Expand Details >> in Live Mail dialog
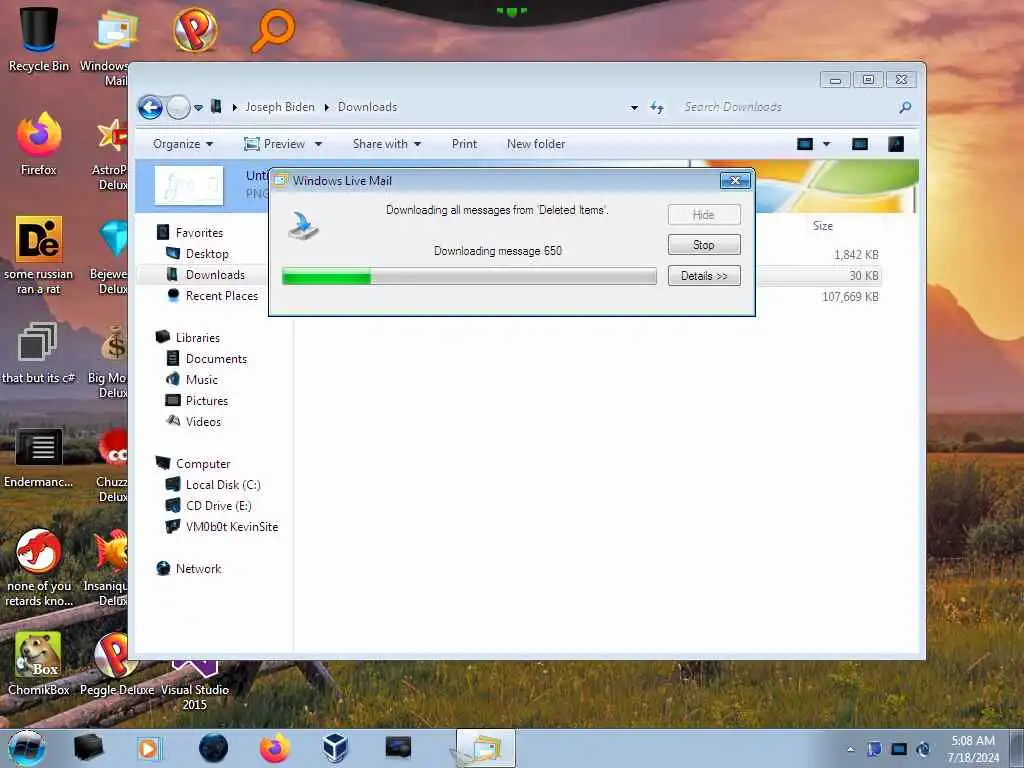The width and height of the screenshot is (1024, 768). 704,276
